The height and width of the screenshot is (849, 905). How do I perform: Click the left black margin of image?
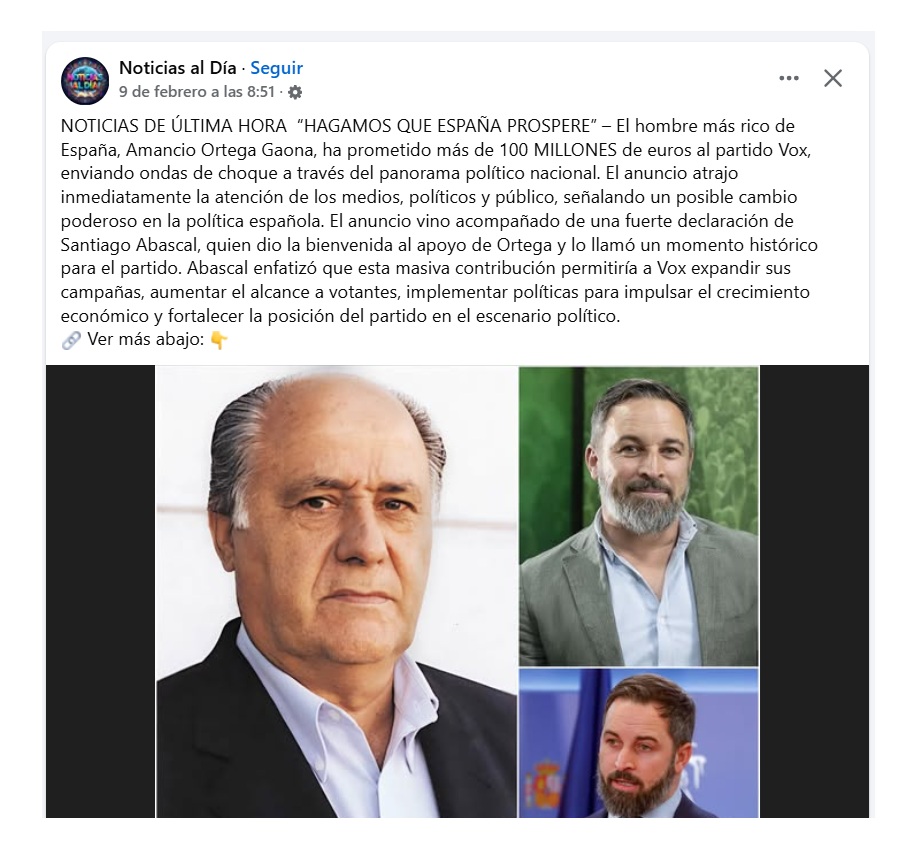click(x=100, y=592)
